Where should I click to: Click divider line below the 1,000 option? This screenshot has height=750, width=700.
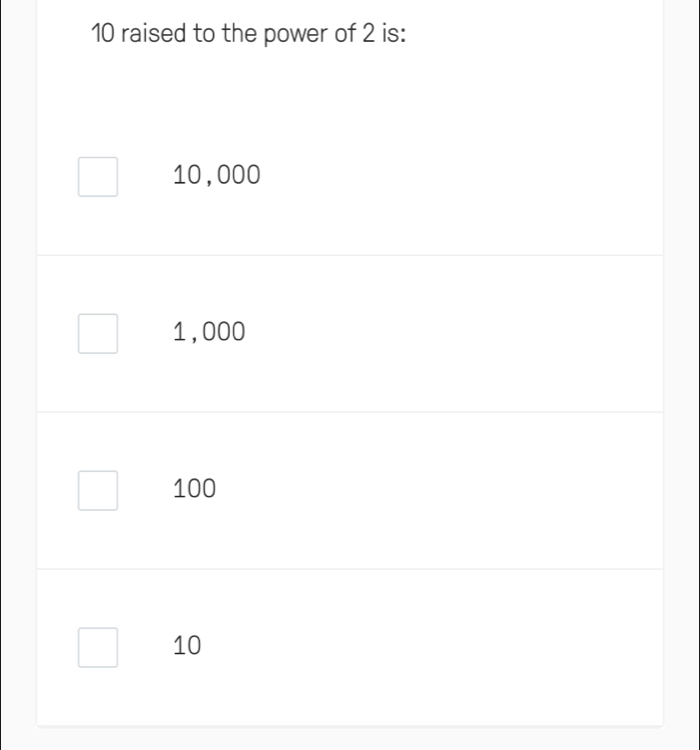pos(350,412)
